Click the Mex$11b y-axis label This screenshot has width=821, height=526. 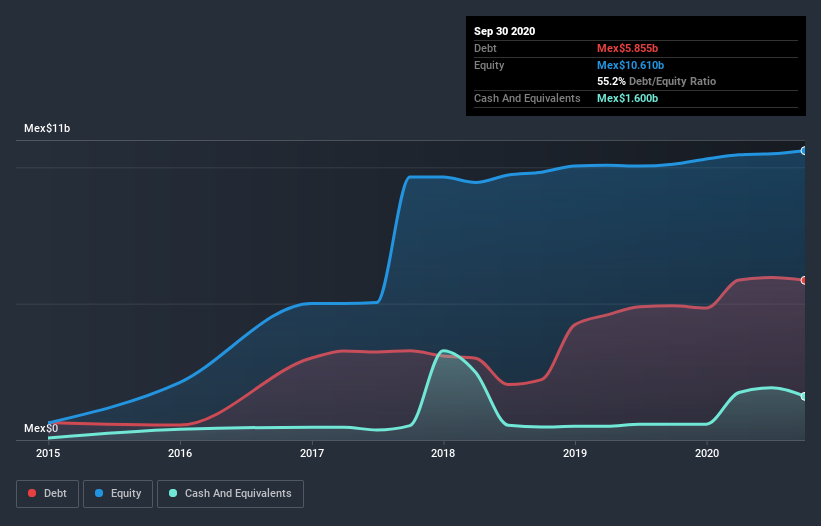(x=47, y=128)
